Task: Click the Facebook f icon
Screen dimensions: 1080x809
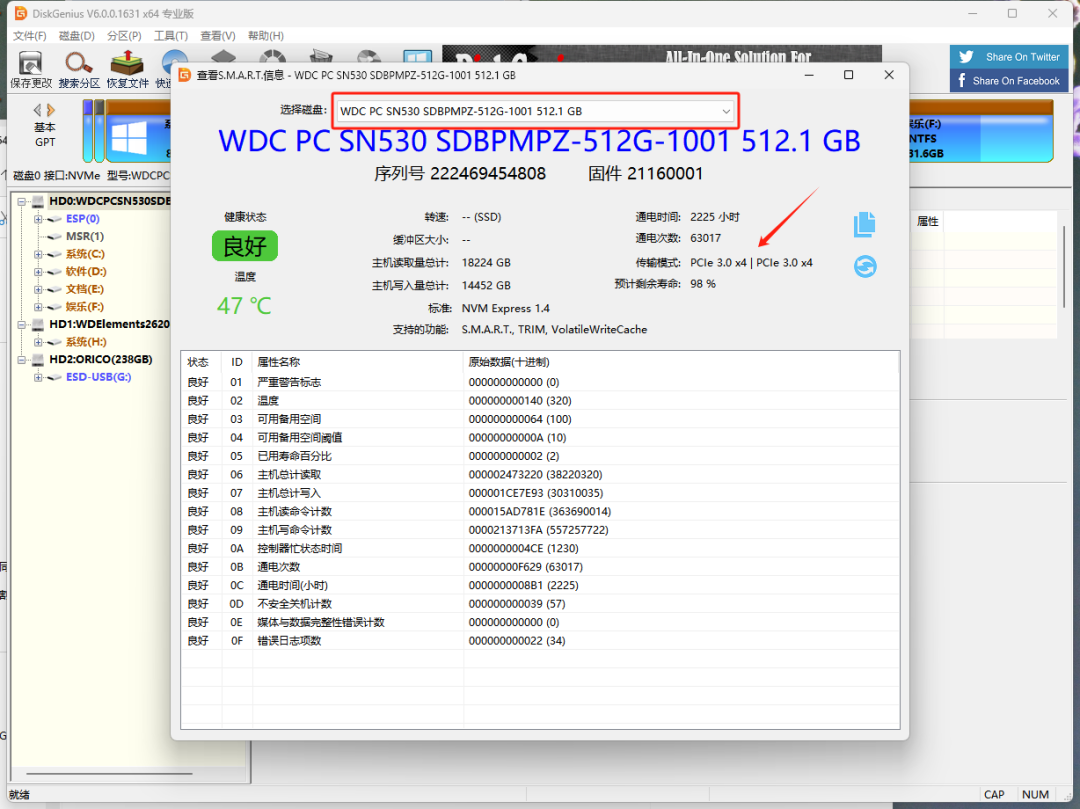Action: click(x=962, y=81)
